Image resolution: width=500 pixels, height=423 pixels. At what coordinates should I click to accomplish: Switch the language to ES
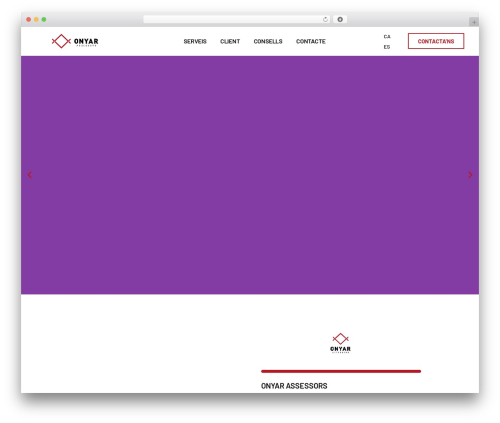click(387, 47)
